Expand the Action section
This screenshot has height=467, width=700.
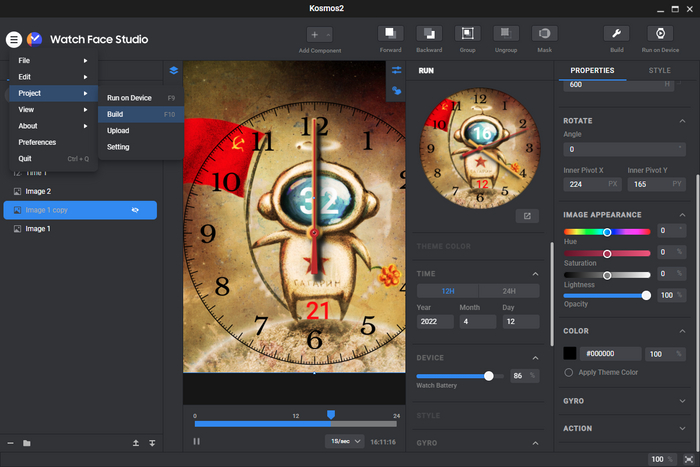click(x=681, y=429)
